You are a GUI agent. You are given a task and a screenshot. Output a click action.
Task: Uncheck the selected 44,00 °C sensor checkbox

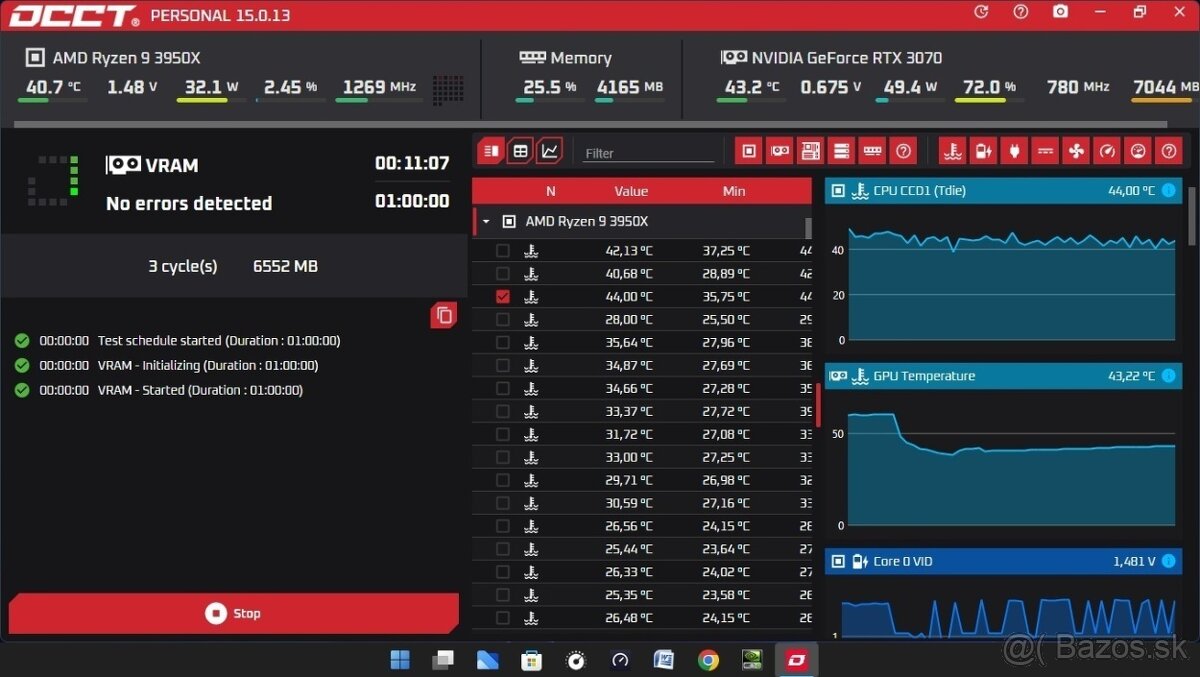click(x=502, y=296)
